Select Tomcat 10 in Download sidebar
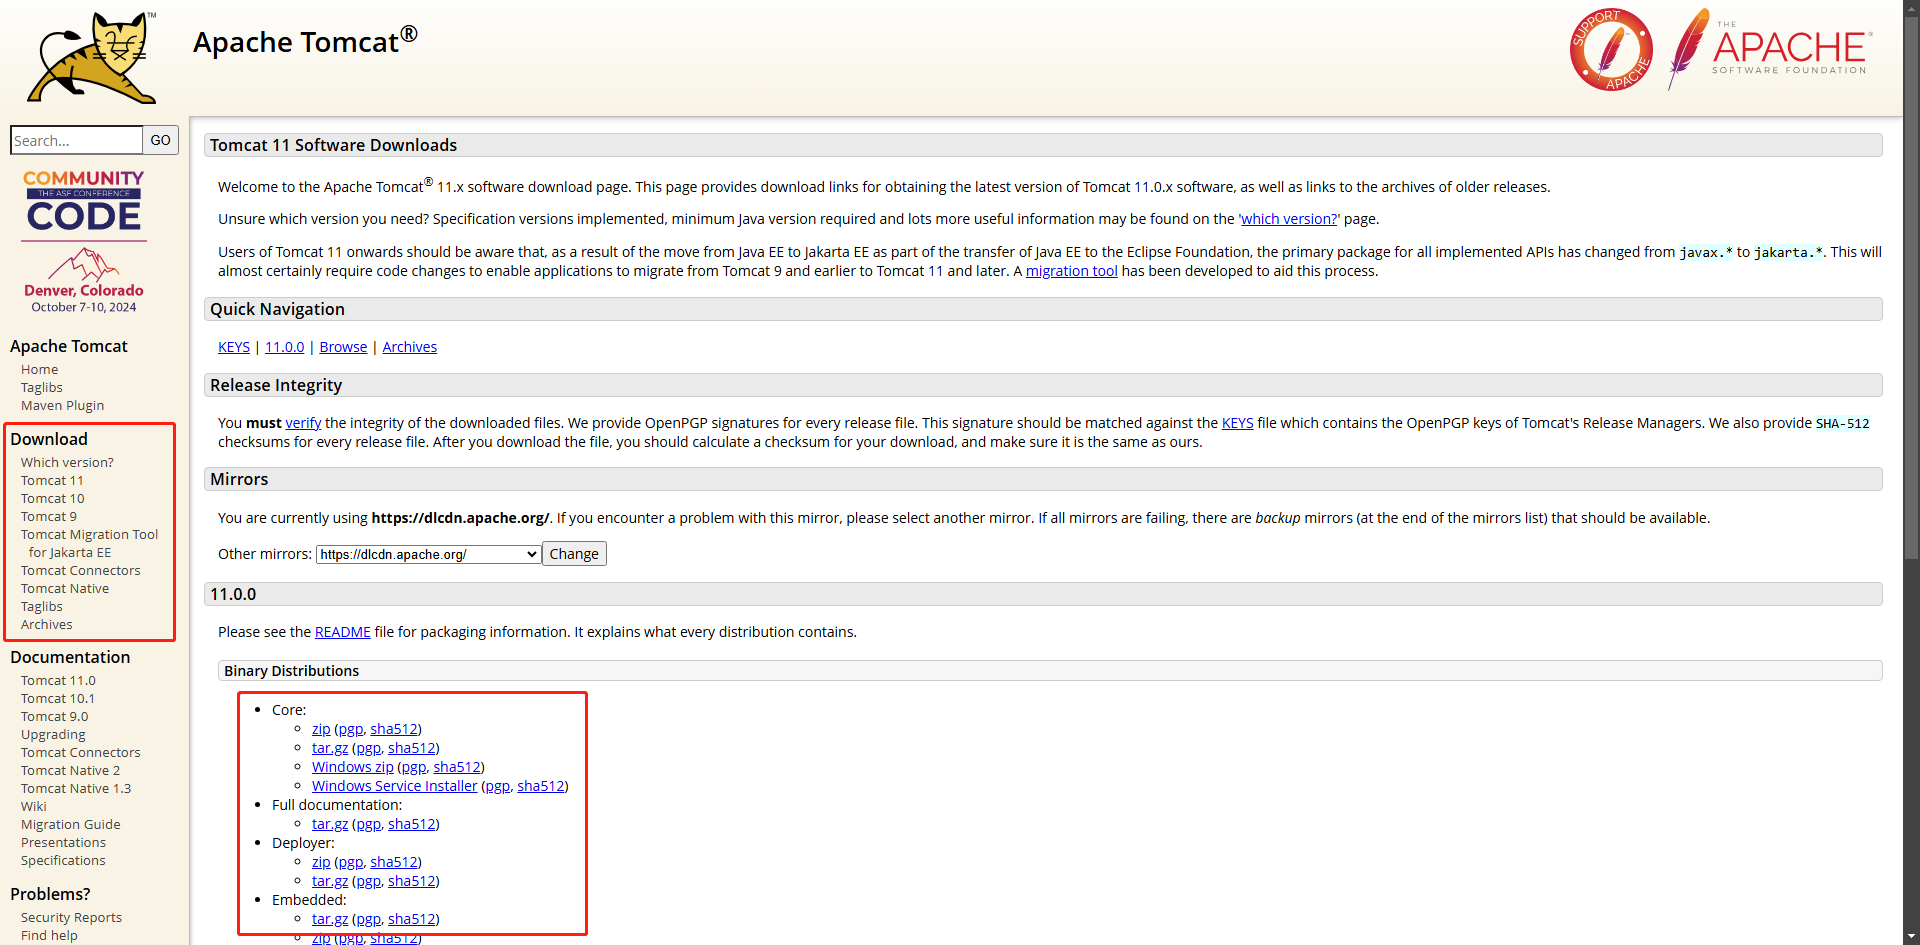 click(x=53, y=499)
